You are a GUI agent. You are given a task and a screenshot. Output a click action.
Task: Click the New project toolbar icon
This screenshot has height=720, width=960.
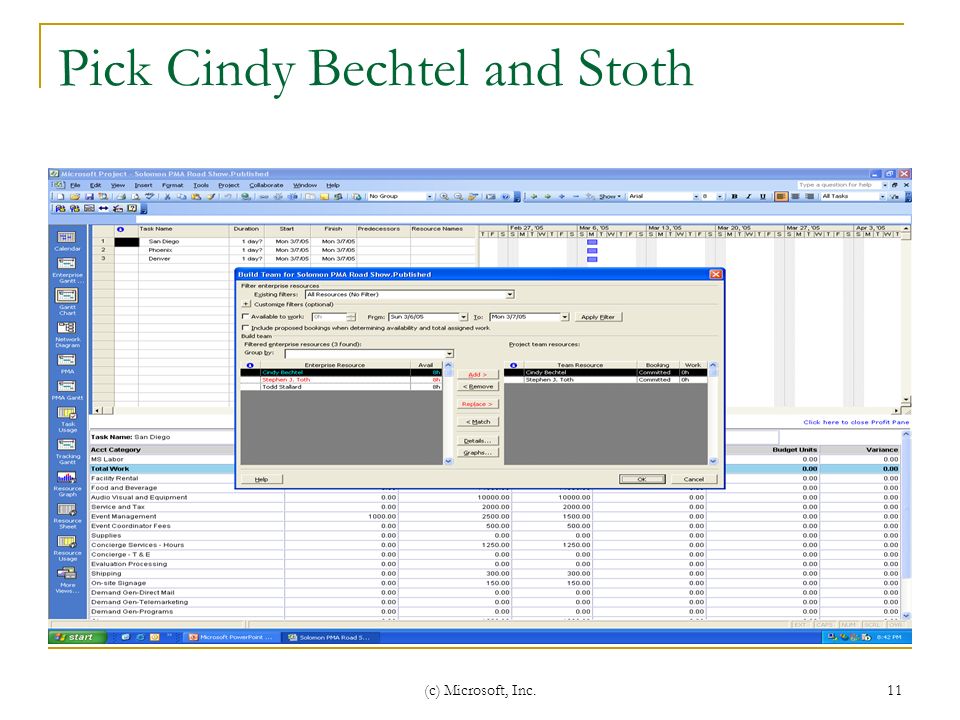pyautogui.click(x=61, y=197)
